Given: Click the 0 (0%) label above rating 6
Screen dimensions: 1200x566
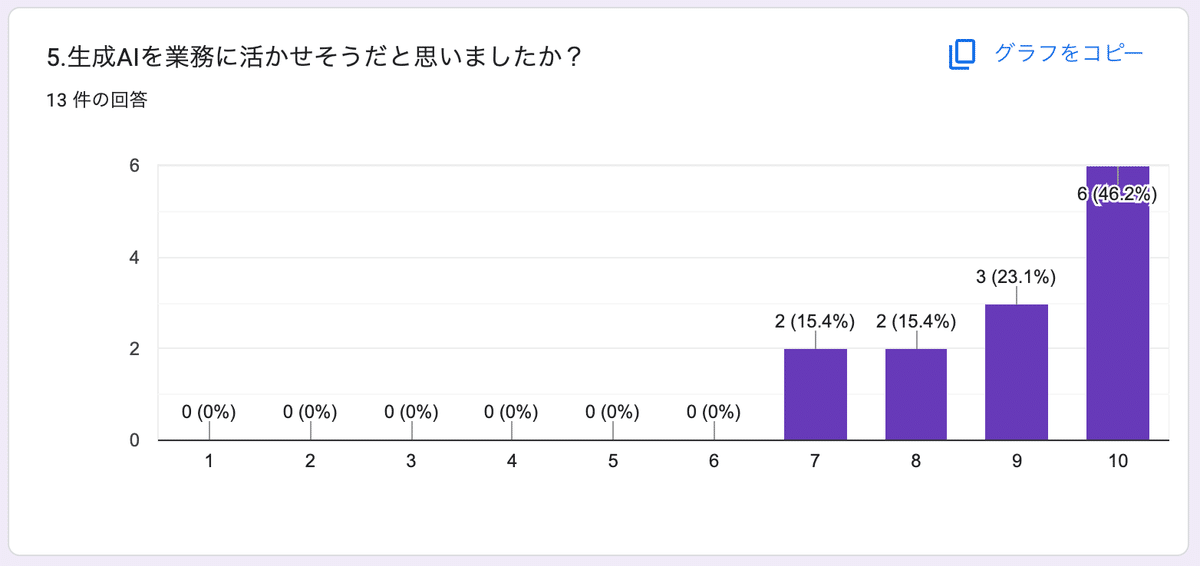Looking at the screenshot, I should coord(714,412).
